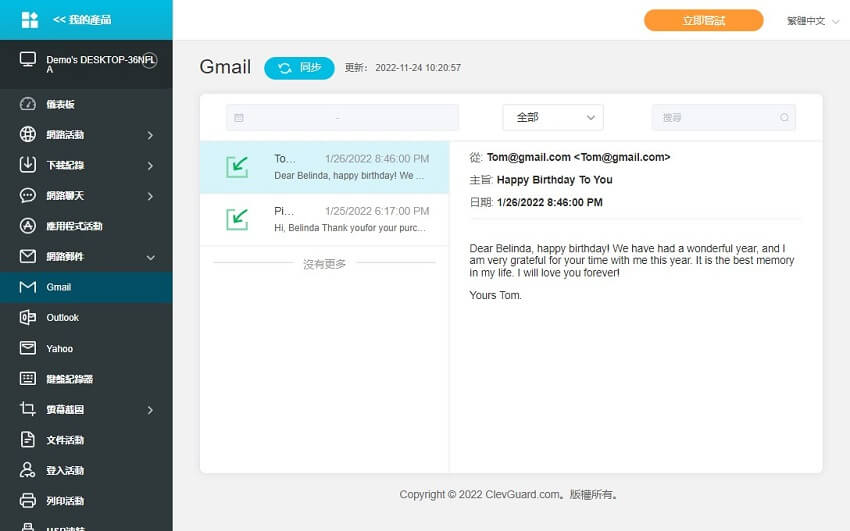Image resolution: width=850 pixels, height=531 pixels.
Task: Click the desktop monitor device icon
Action: [x=28, y=59]
